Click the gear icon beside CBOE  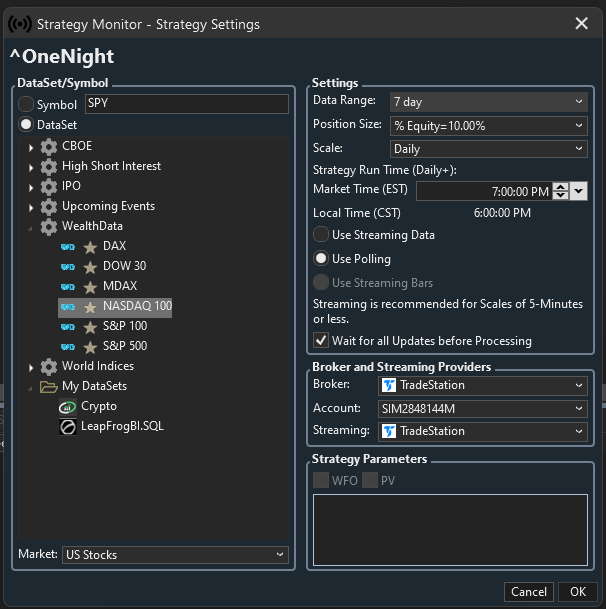49,146
